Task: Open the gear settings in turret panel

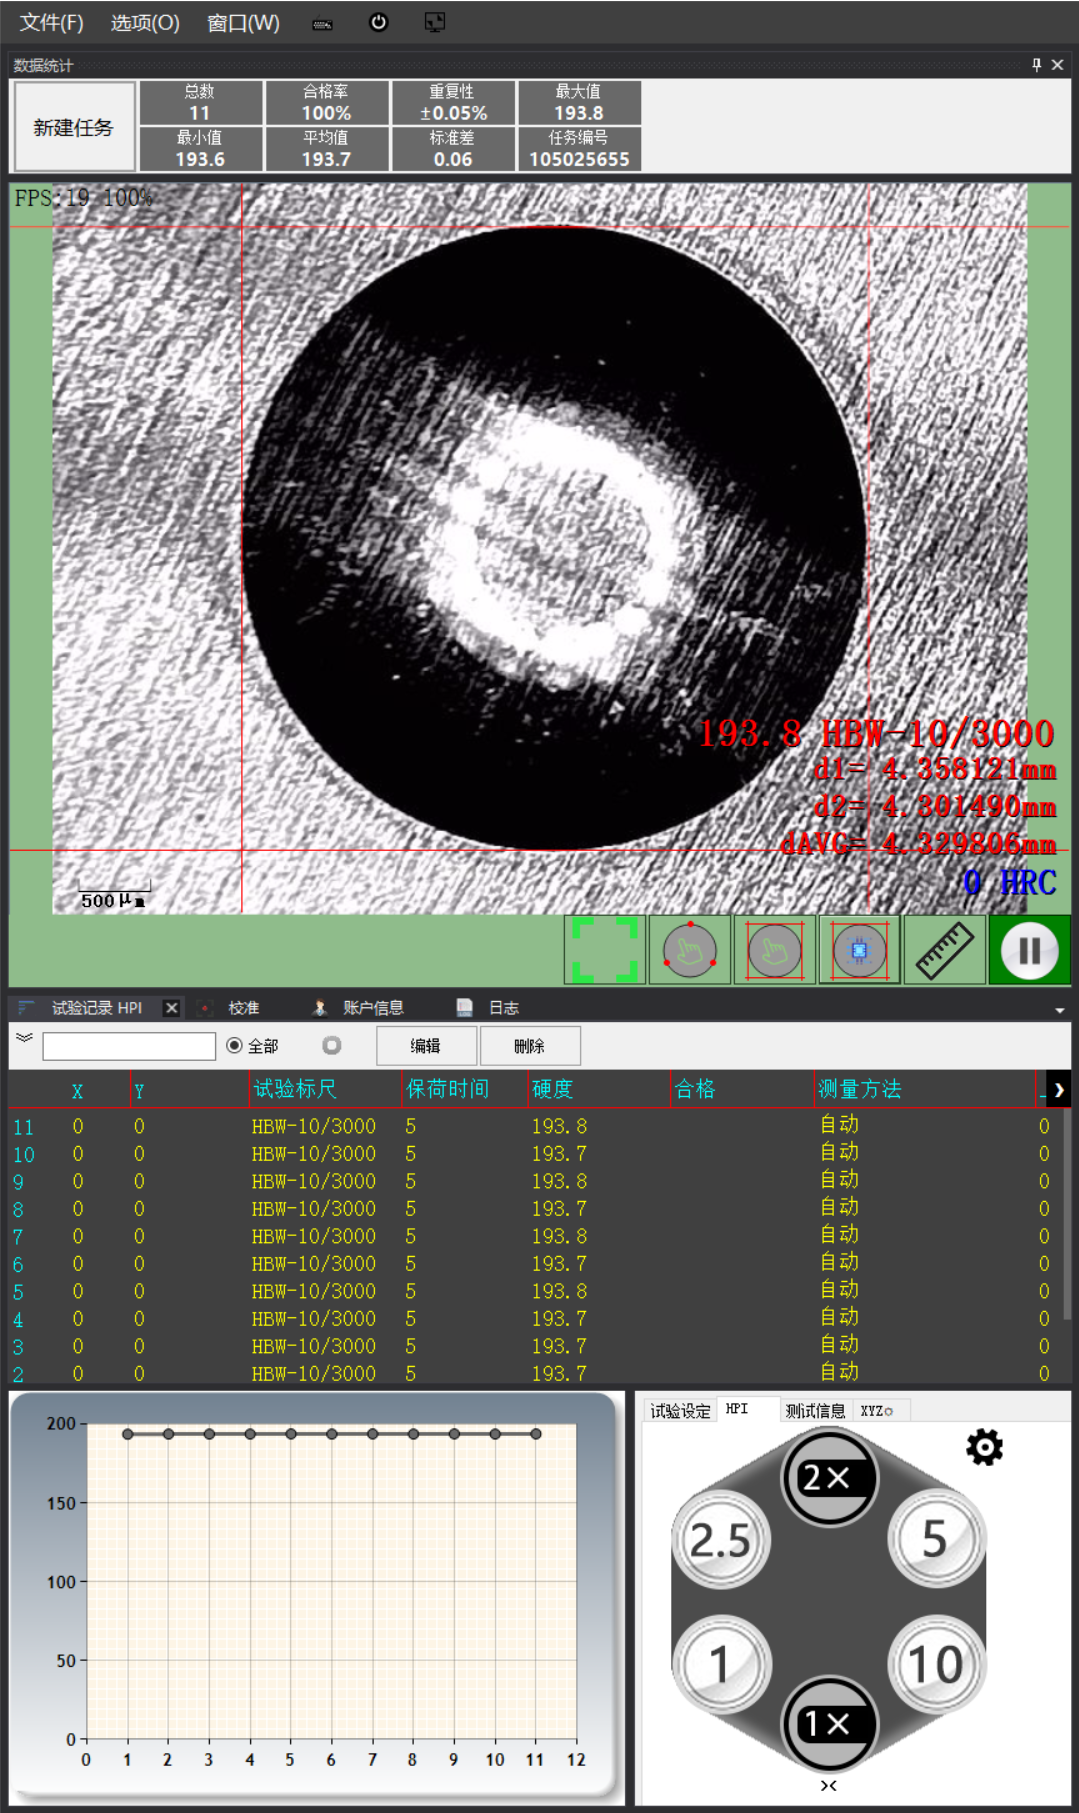Action: (984, 1447)
